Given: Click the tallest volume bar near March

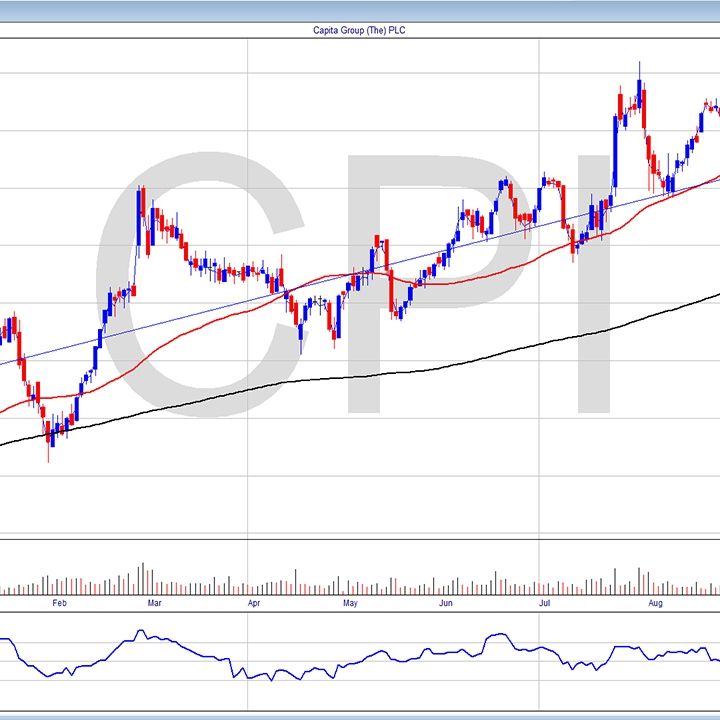Looking at the screenshot, I should pos(142,577).
